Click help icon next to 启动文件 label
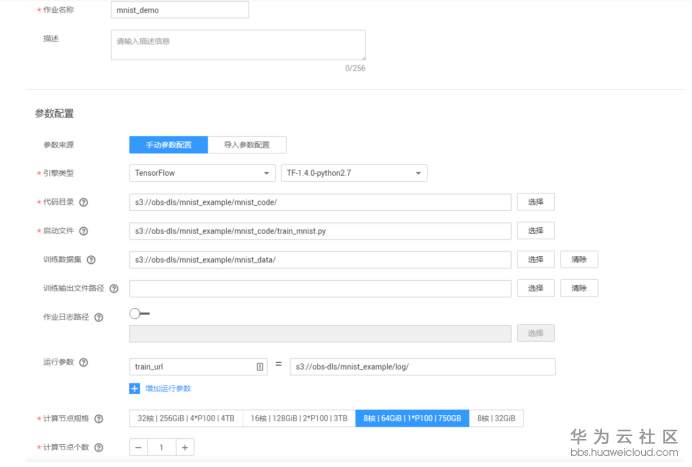Image resolution: width=692 pixels, height=467 pixels. pos(83,231)
